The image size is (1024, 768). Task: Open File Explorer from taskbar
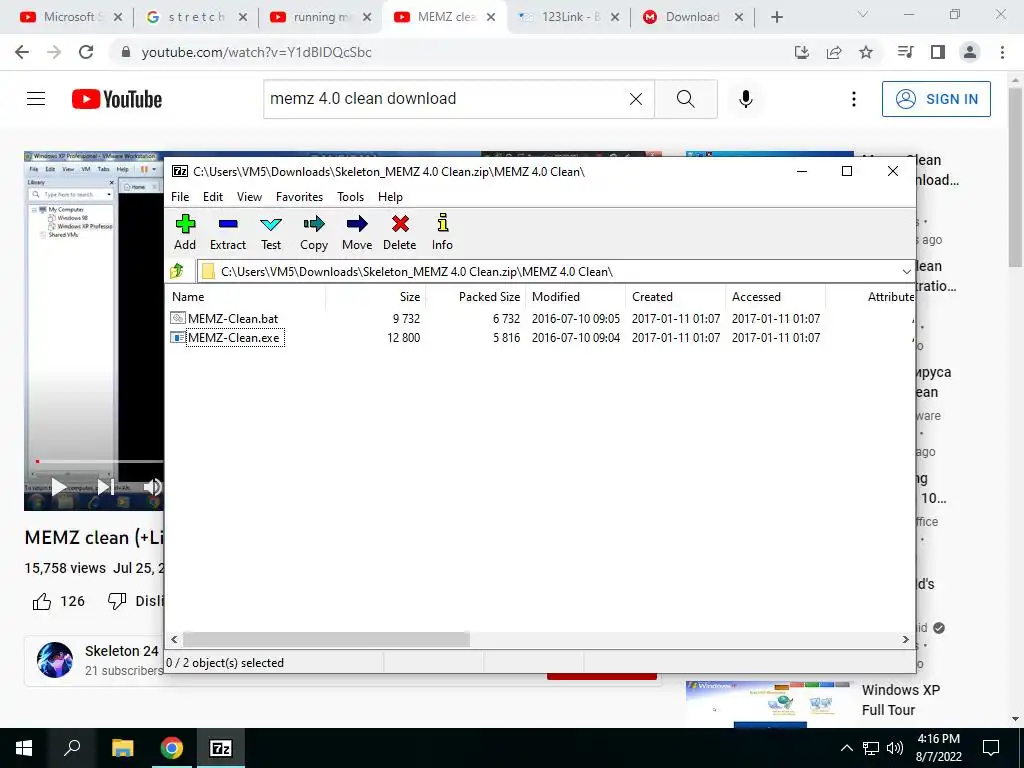point(122,748)
